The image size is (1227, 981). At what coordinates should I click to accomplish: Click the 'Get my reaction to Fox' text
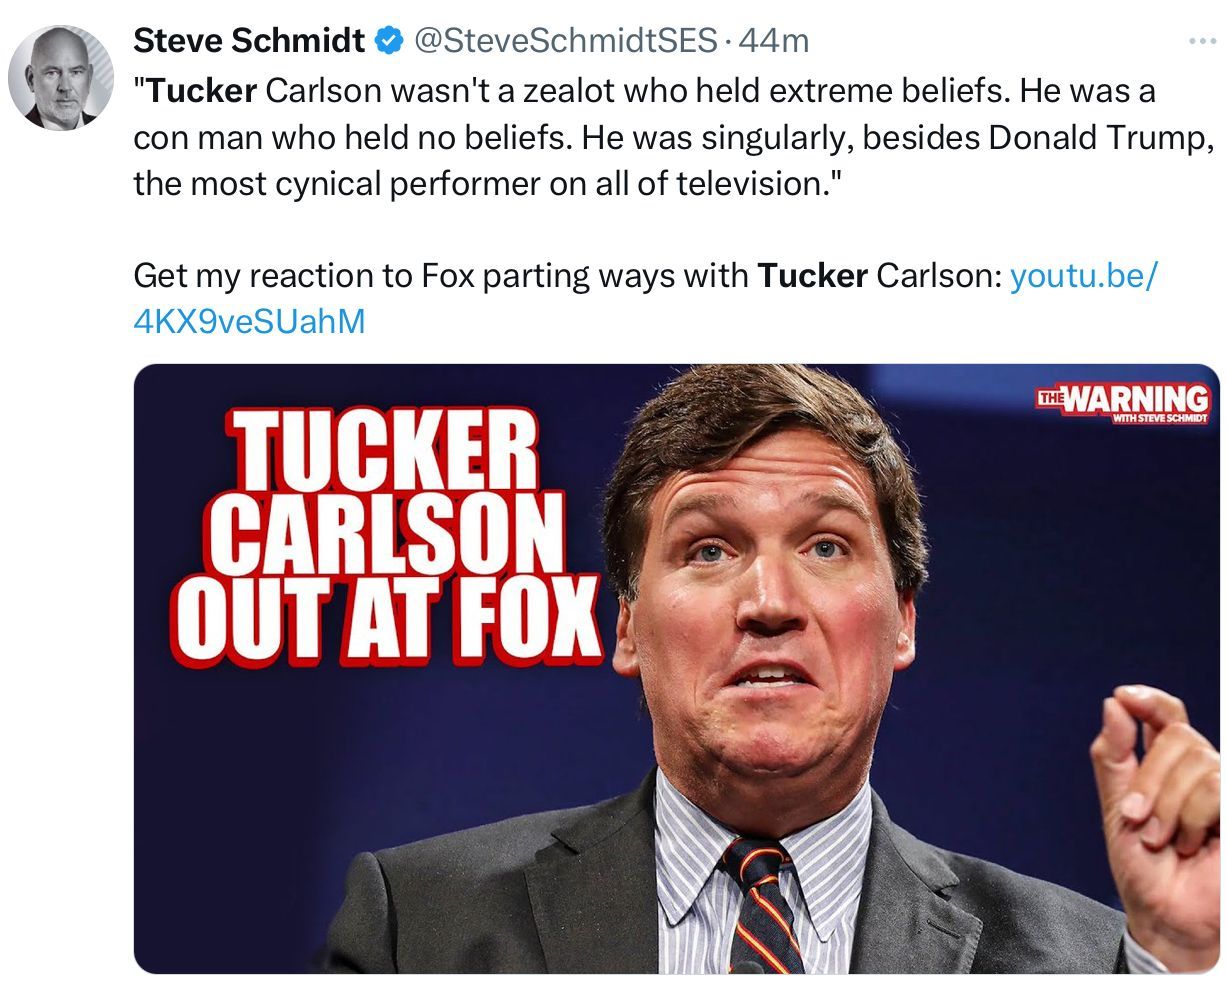point(303,275)
